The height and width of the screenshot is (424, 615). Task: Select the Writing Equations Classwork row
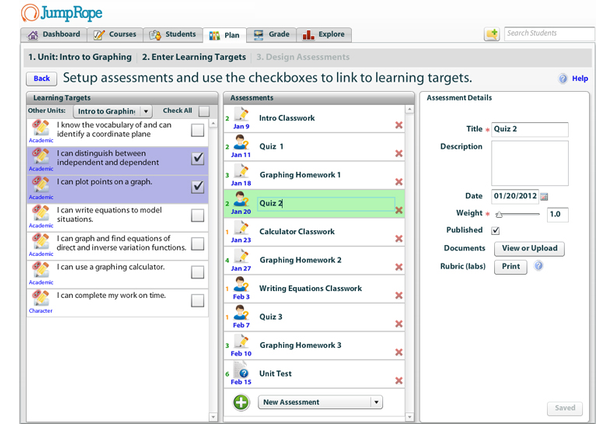pyautogui.click(x=314, y=289)
